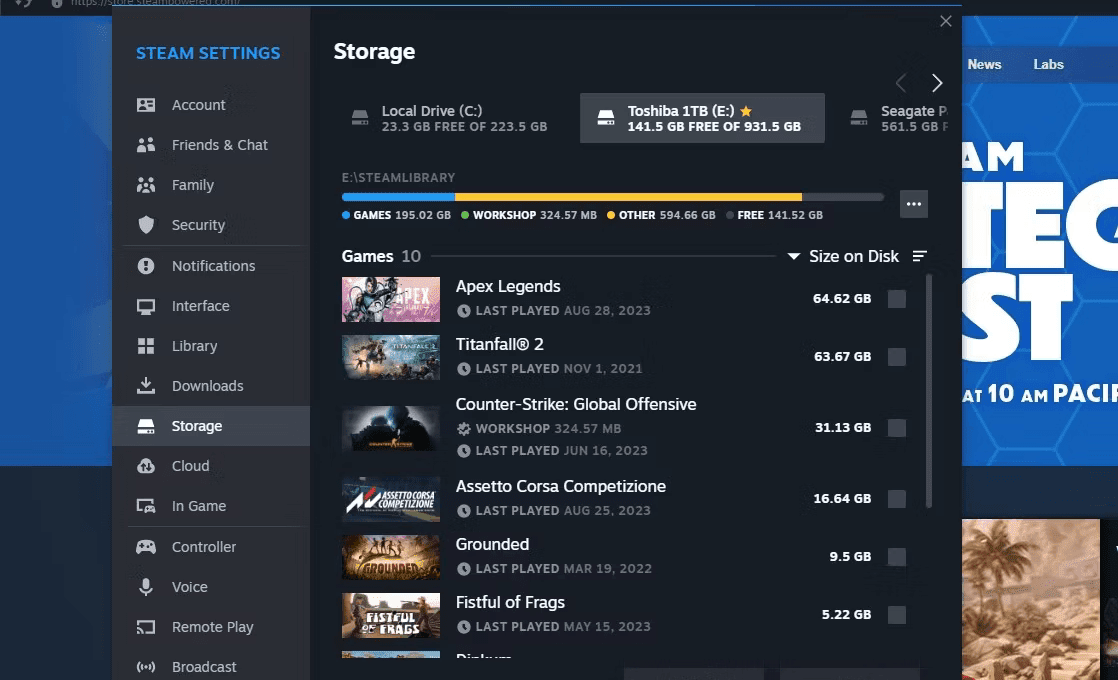
Task: Click the clock icon under Titanfall 2
Action: [x=463, y=369]
